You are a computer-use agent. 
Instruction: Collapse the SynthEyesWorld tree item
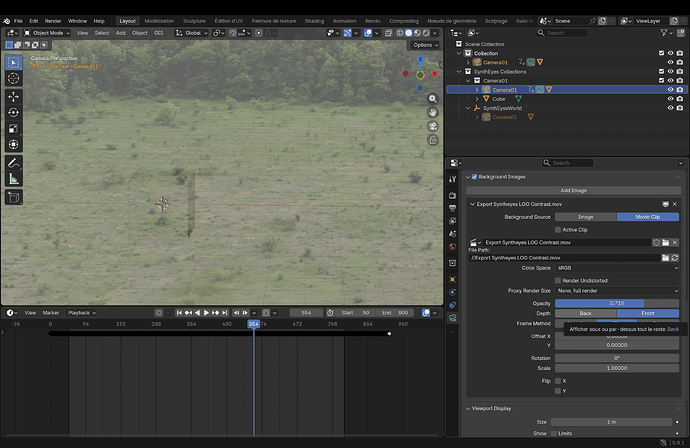coord(468,108)
